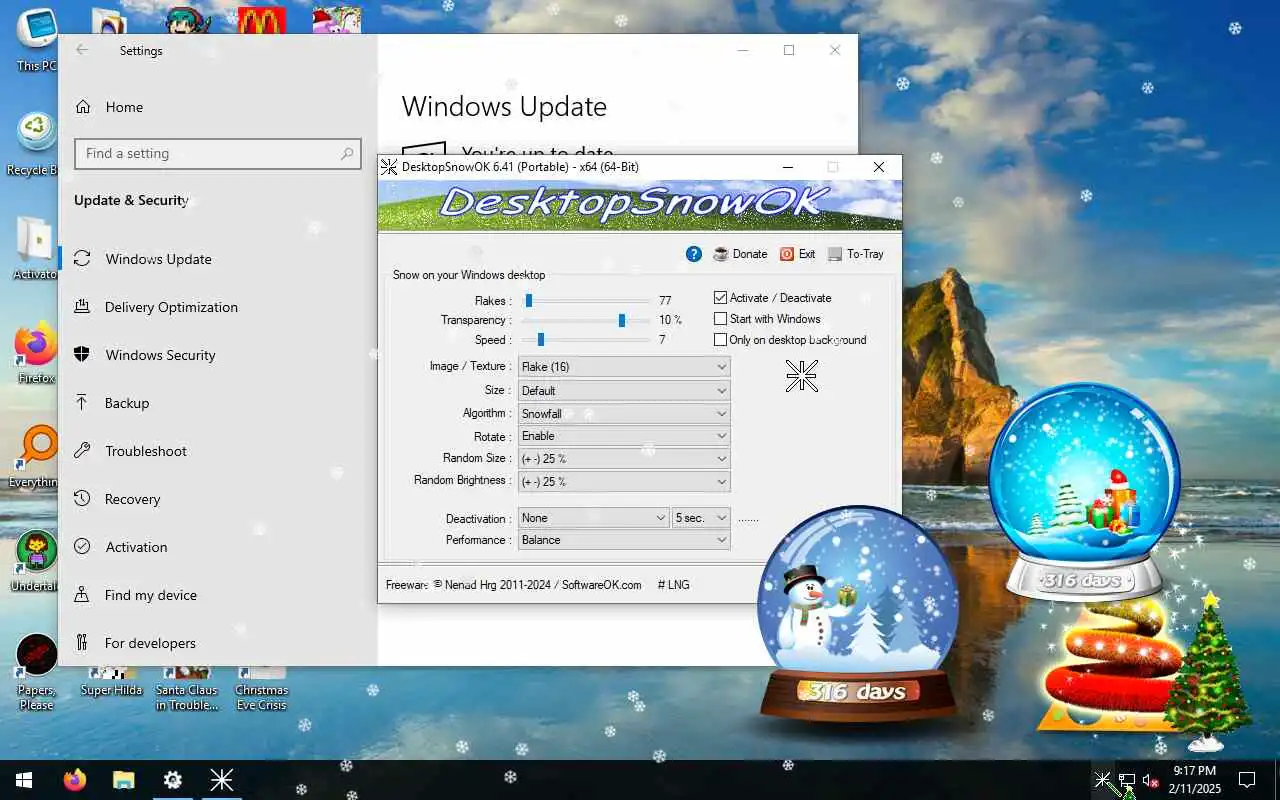Toggle the Activate / Deactivate checkbox

(x=720, y=298)
